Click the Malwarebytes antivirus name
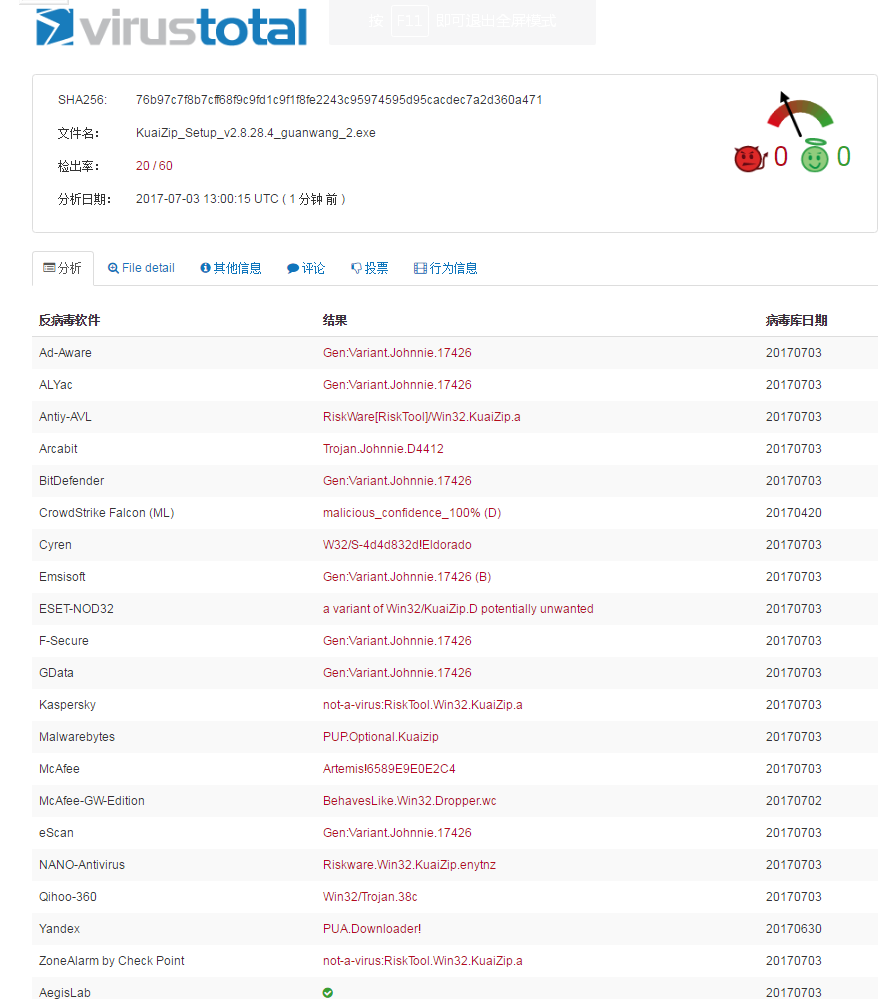Screen dimensions: 885x999 77,737
